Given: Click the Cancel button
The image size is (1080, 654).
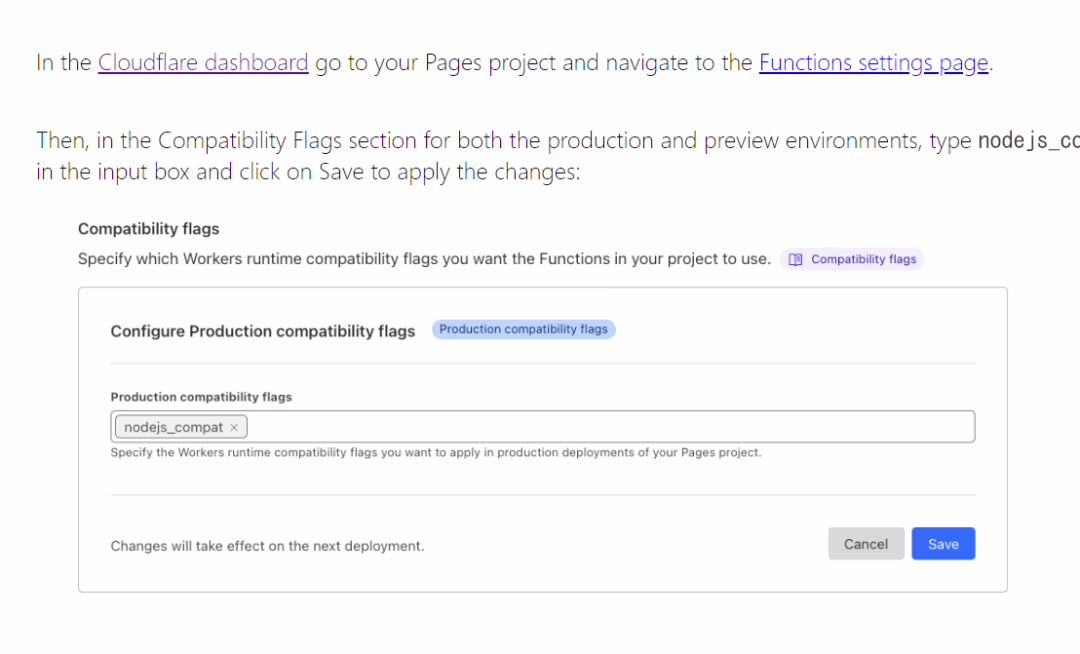Looking at the screenshot, I should pos(866,544).
